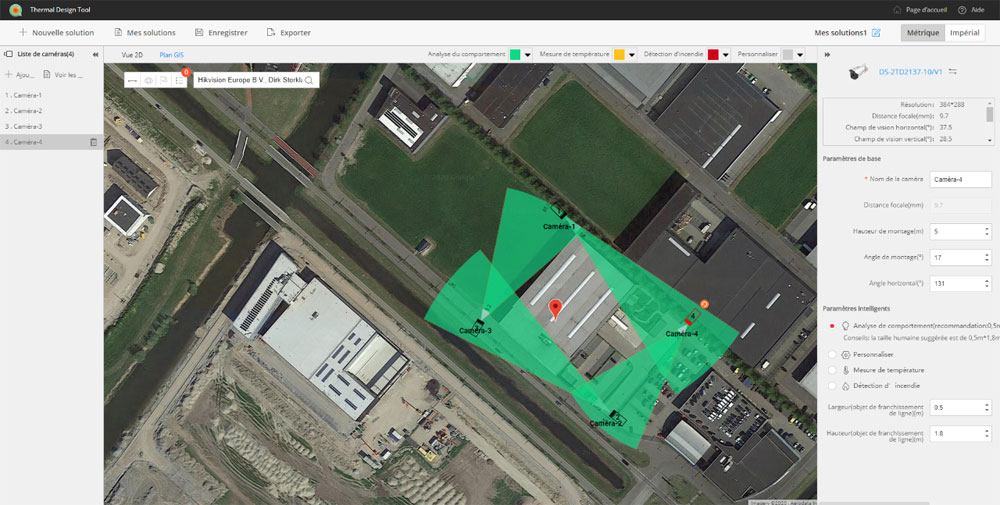Select Mesure de température radio option
Image resolution: width=1000 pixels, height=505 pixels.
(833, 370)
